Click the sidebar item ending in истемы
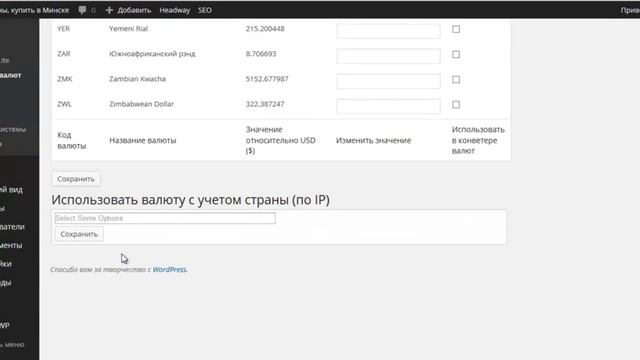The height and width of the screenshot is (360, 640). pos(13,129)
